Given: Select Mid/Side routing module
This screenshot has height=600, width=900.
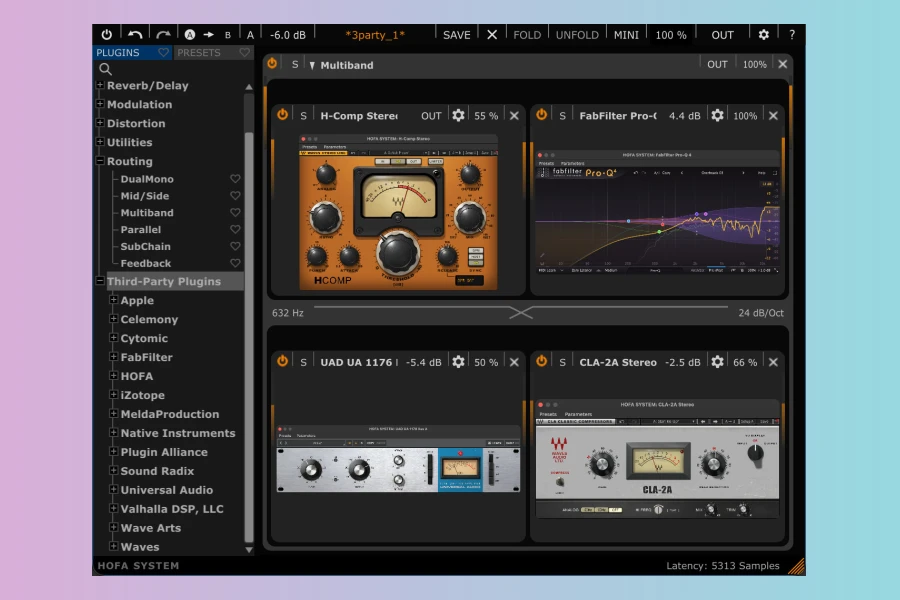Looking at the screenshot, I should click(145, 196).
